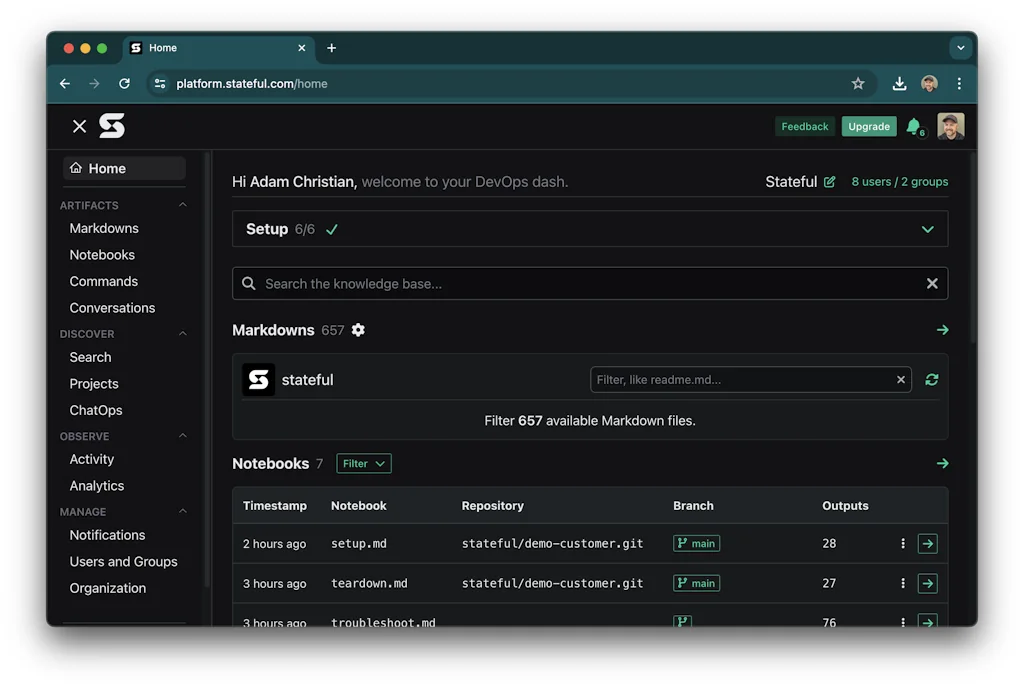Select Analytics in the sidebar

pyautogui.click(x=96, y=485)
